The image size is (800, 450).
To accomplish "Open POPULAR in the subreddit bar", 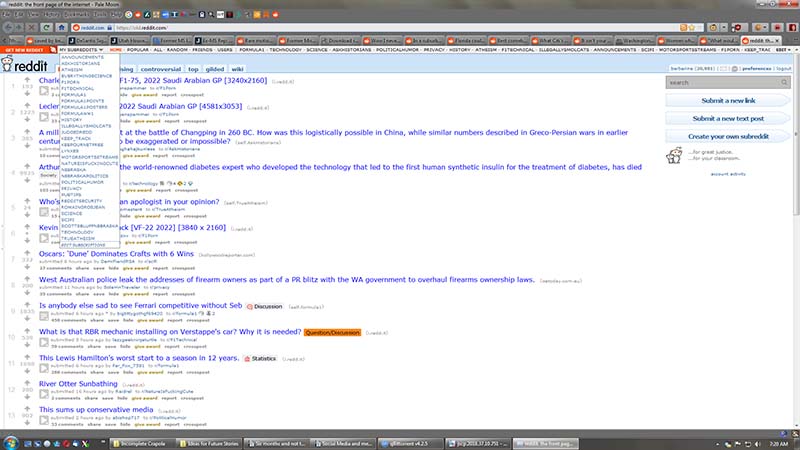I will click(x=137, y=50).
